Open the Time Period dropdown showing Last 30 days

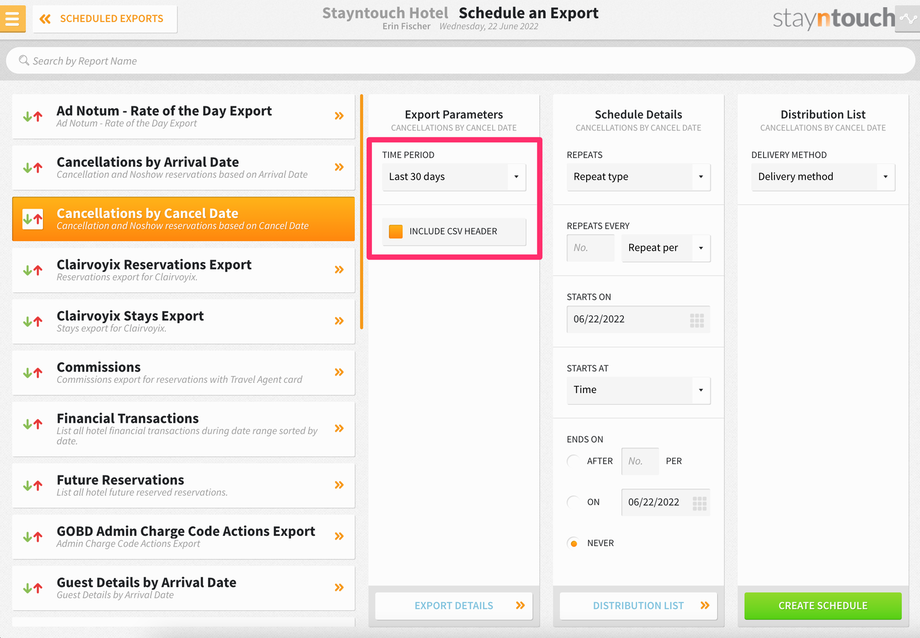pyautogui.click(x=454, y=177)
